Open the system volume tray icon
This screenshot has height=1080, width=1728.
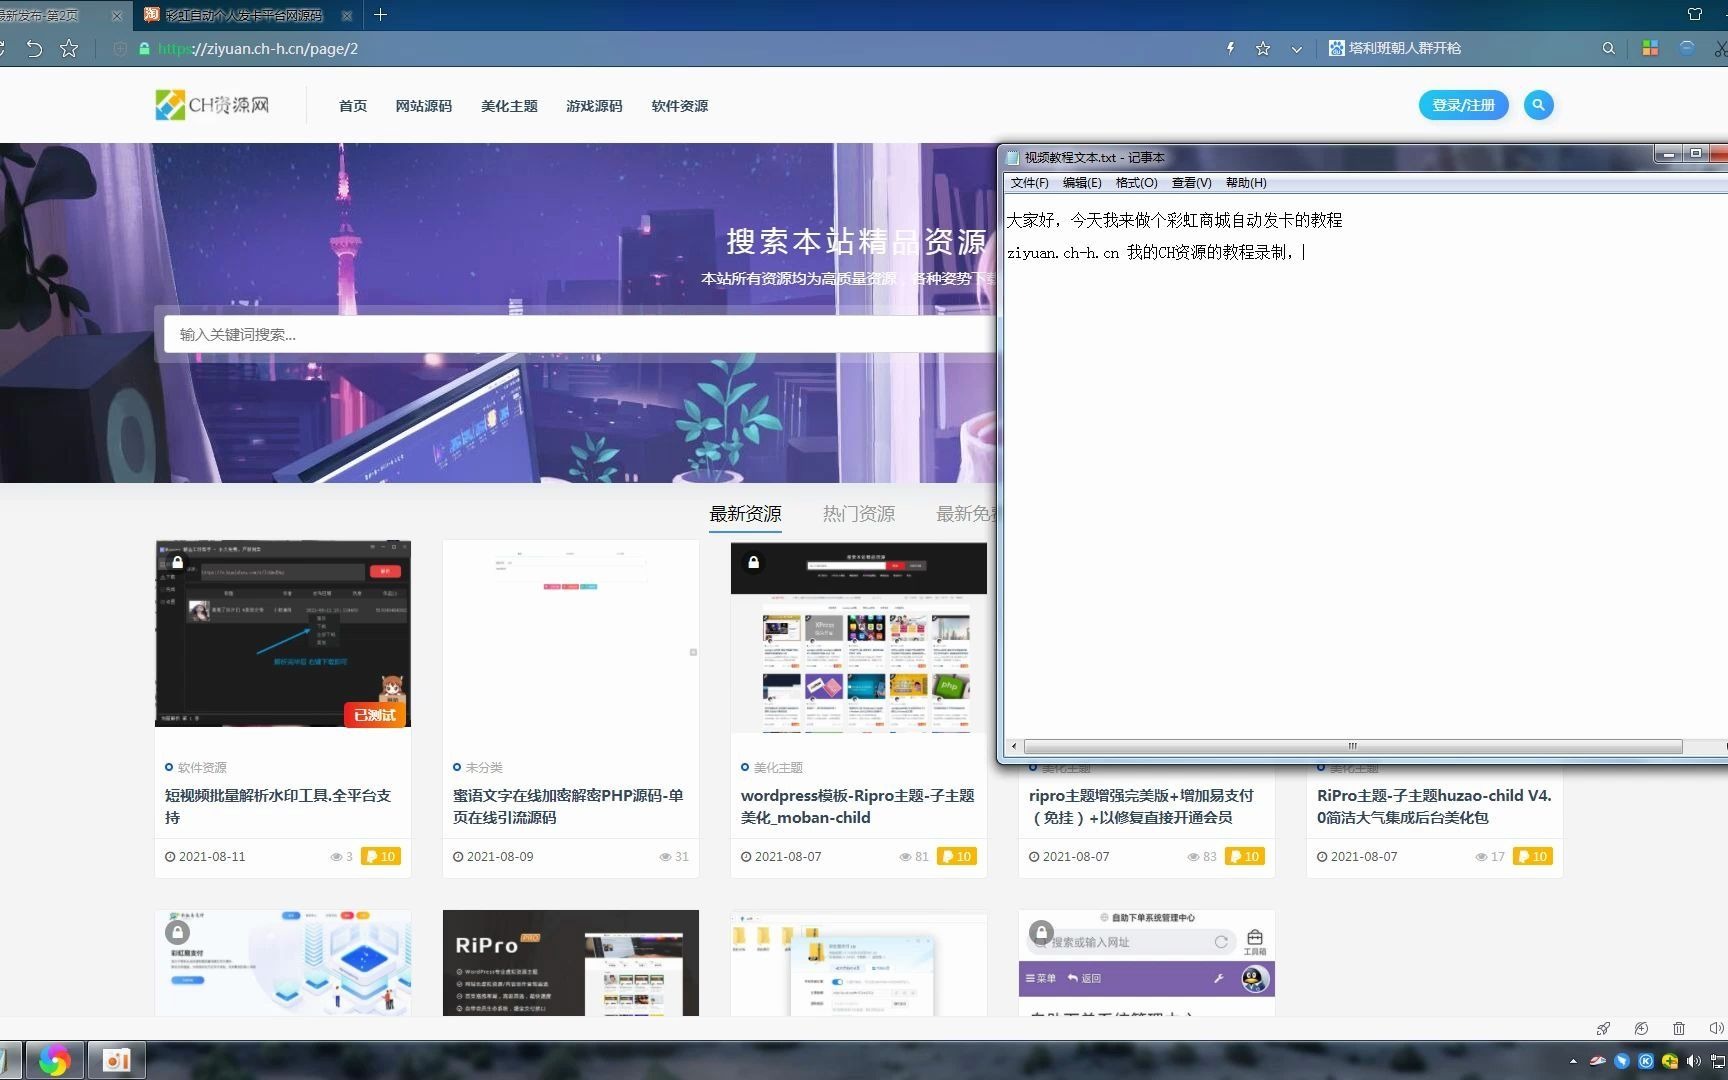(1693, 1061)
